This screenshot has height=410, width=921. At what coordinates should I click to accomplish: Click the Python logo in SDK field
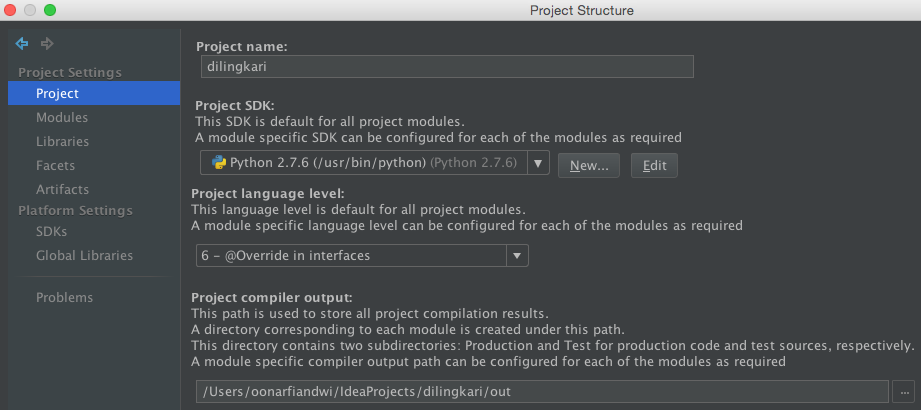point(218,163)
